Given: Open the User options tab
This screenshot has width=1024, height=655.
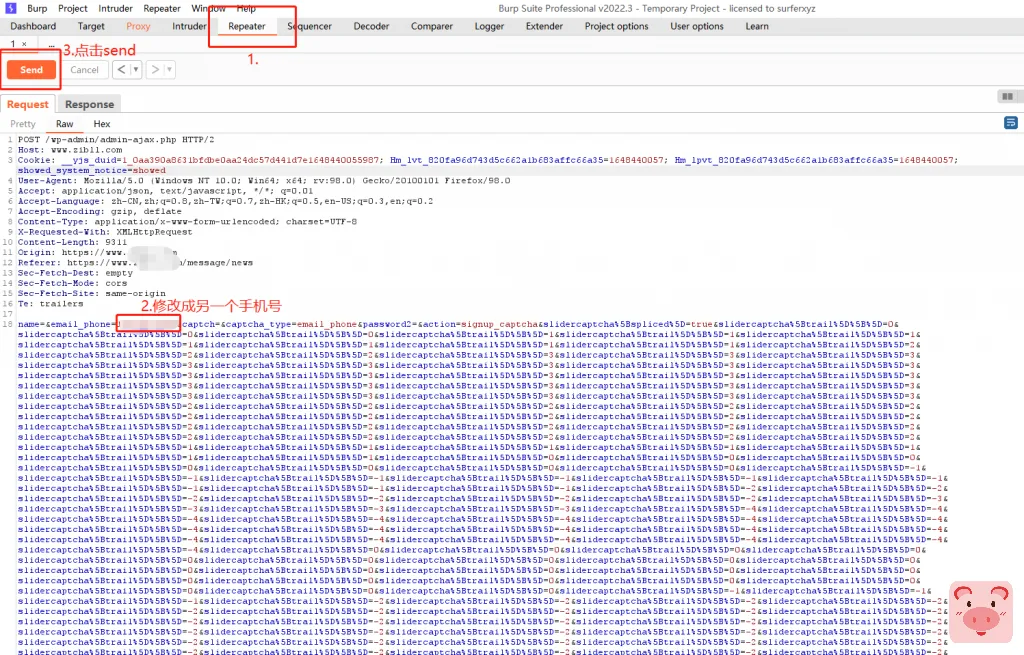Looking at the screenshot, I should 697,26.
